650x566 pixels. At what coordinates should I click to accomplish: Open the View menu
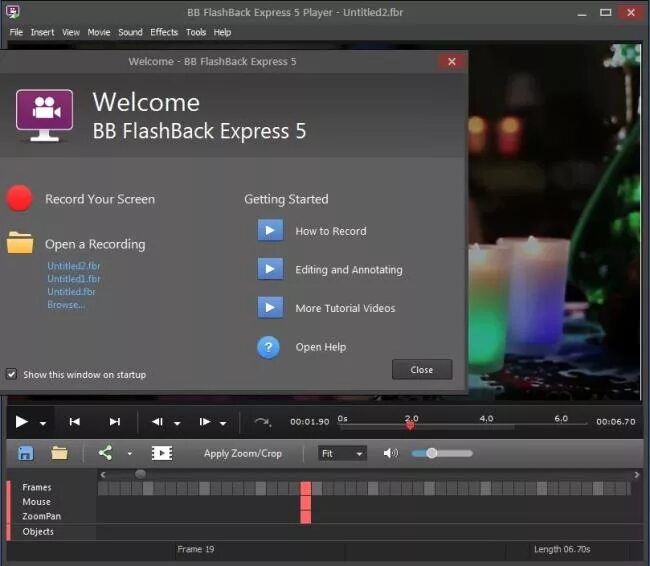71,32
